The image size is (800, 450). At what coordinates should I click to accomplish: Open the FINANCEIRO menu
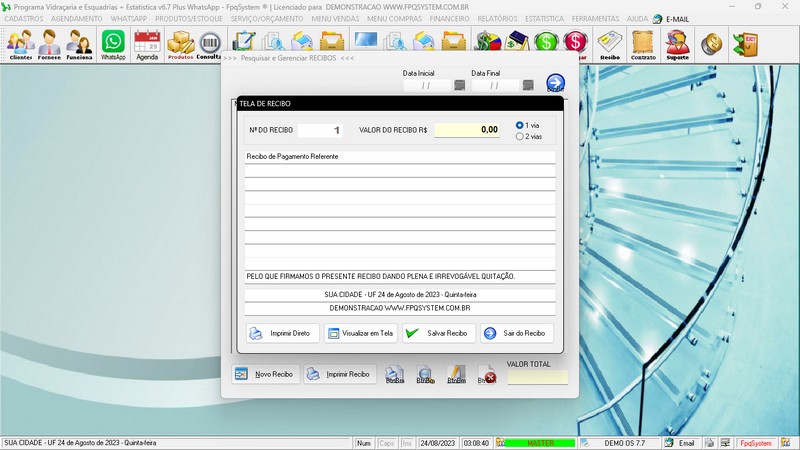(449, 19)
